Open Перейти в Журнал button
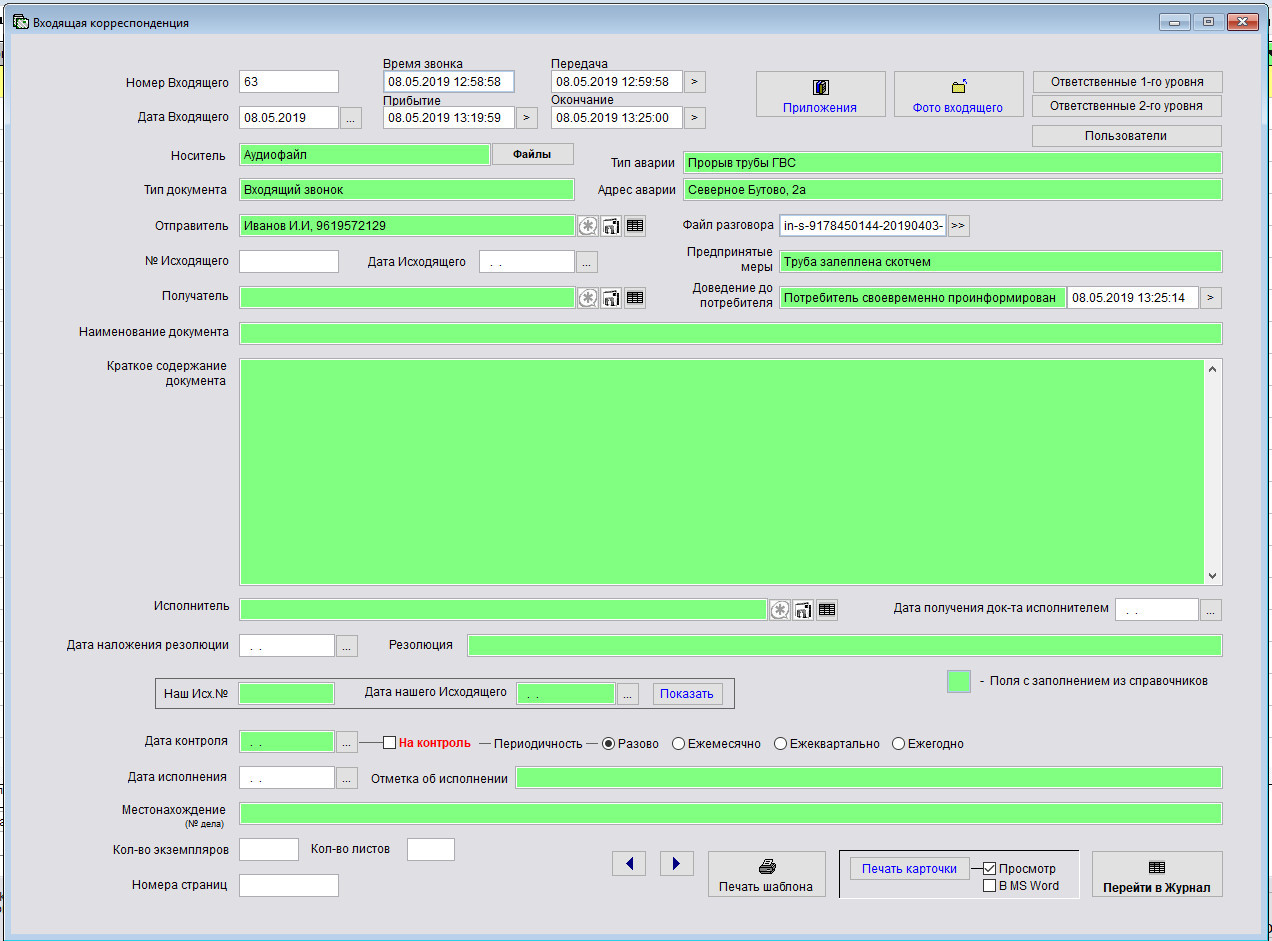Screen dimensions: 1272x941 pos(1156,874)
